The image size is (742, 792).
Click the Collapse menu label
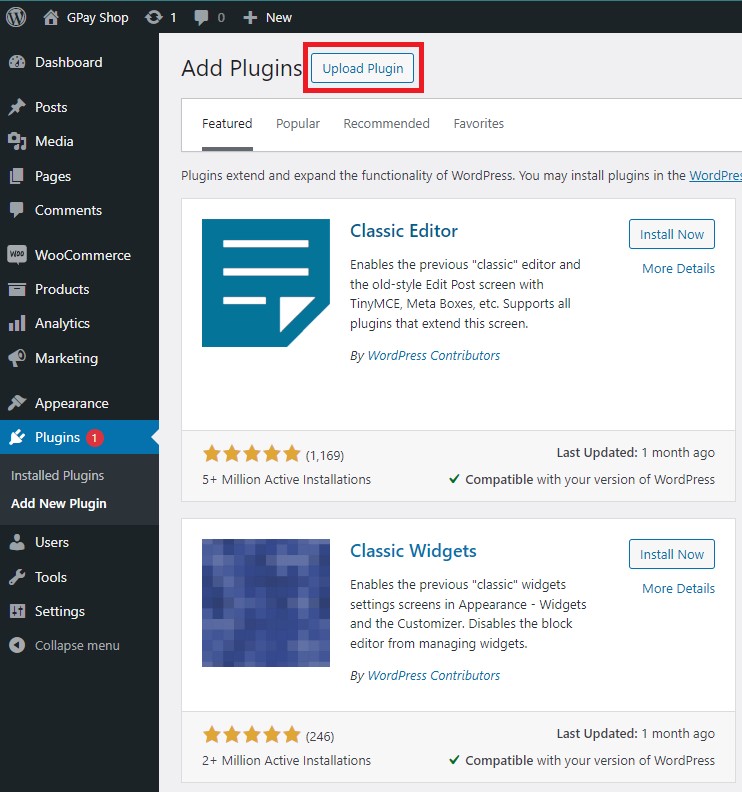[77, 646]
